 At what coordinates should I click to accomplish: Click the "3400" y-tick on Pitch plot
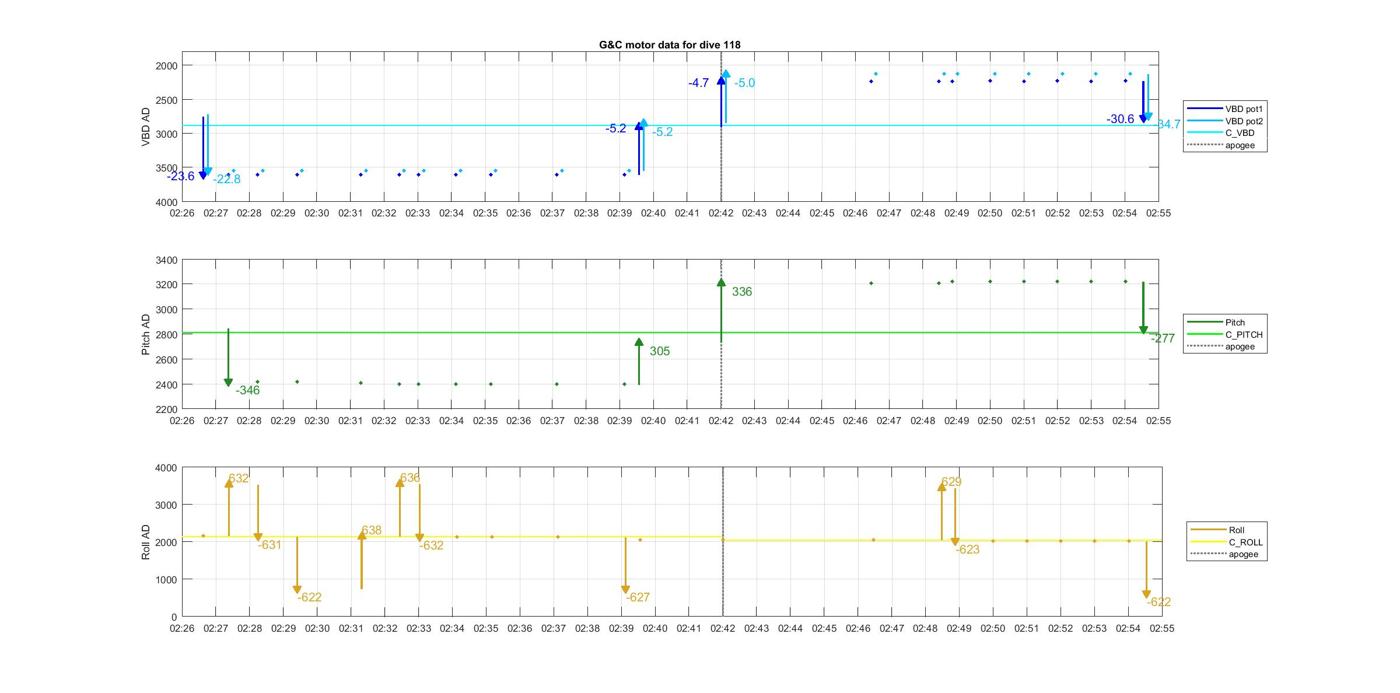tap(166, 260)
